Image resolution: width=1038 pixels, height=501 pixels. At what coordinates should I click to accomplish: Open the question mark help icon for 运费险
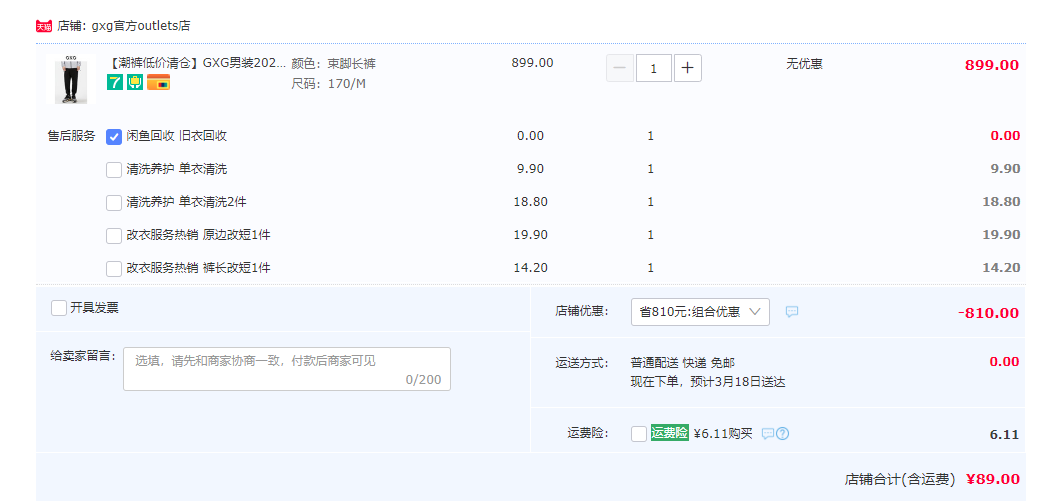[x=782, y=433]
